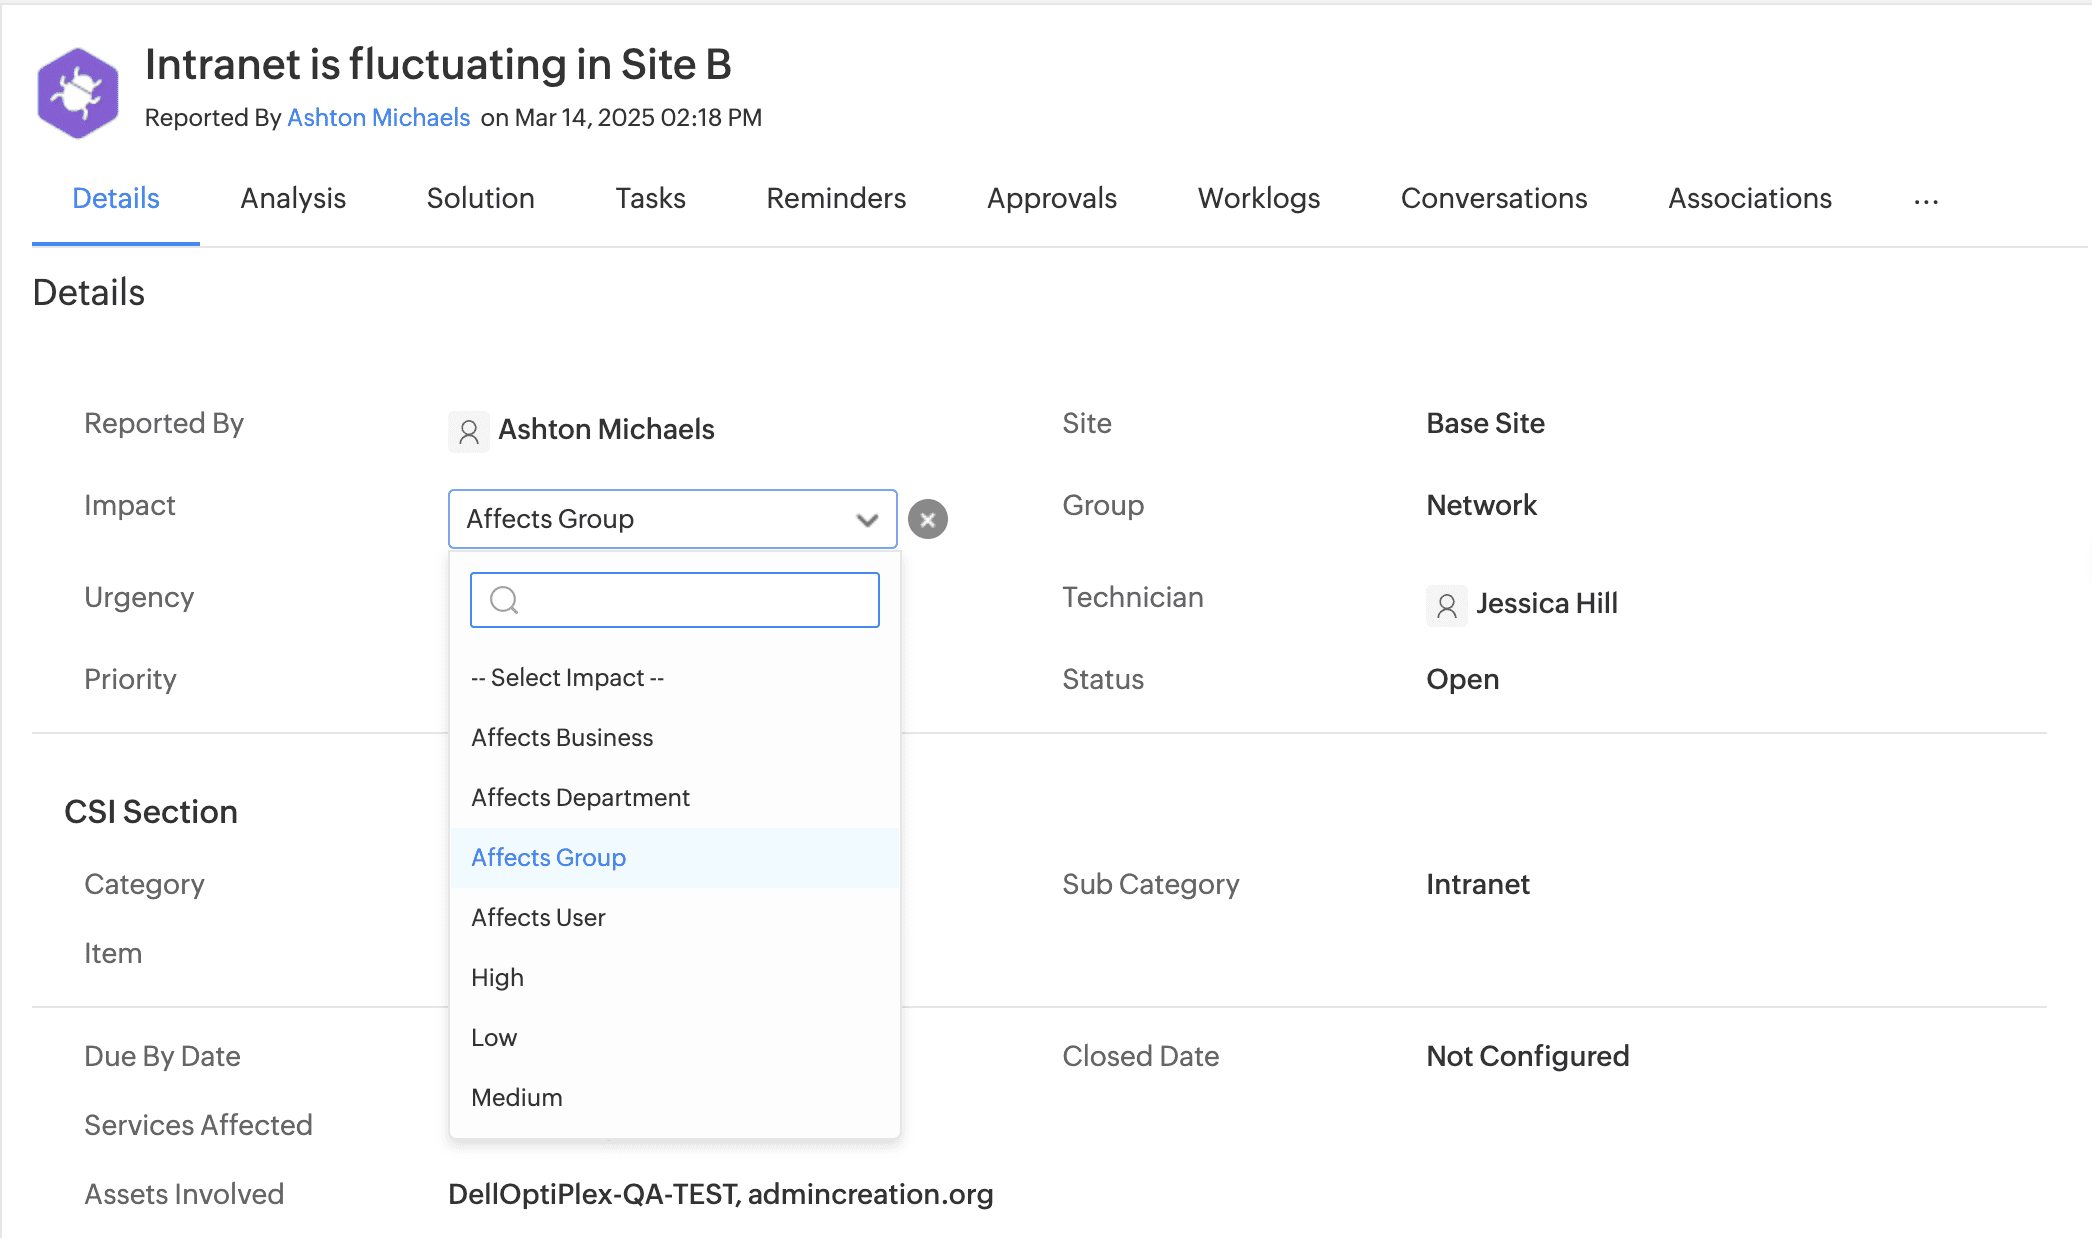
Task: Switch to the Analysis tab
Action: (293, 198)
